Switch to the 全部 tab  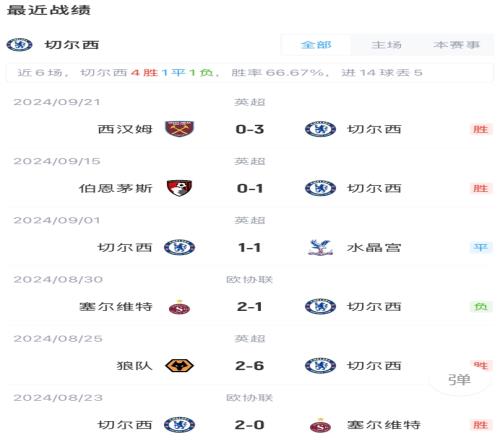(316, 45)
